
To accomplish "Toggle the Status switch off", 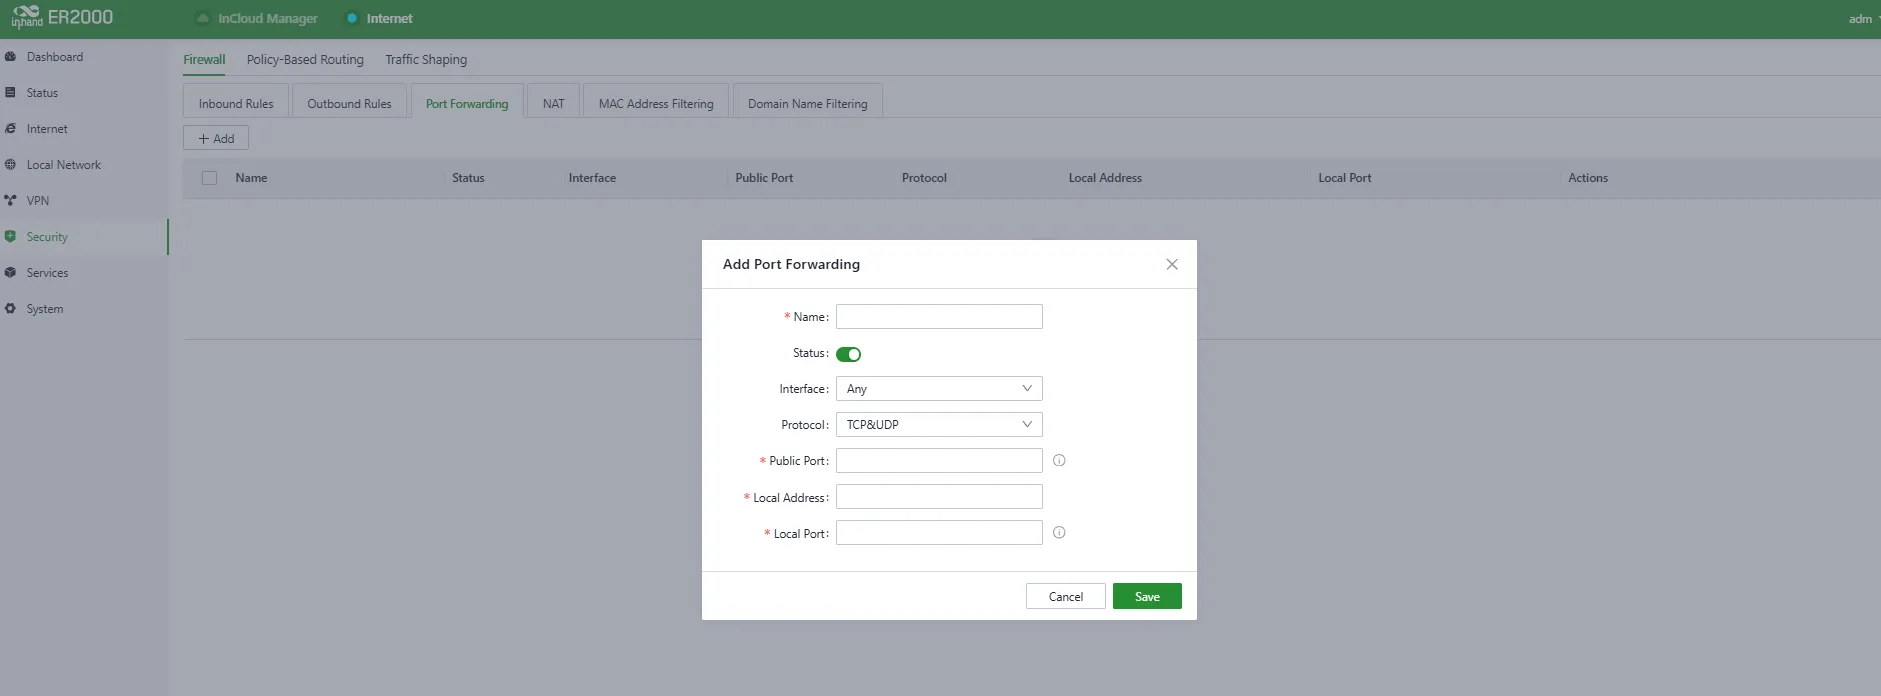I will point(848,354).
